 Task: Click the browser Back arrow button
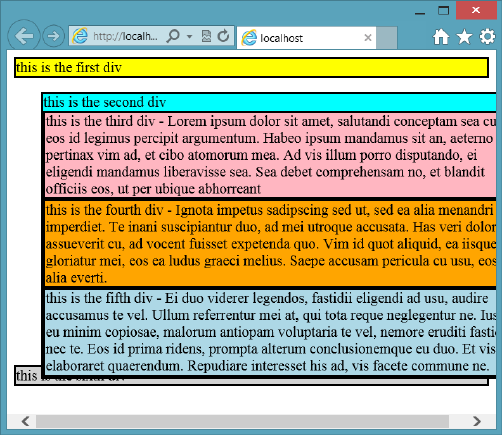(24, 36)
